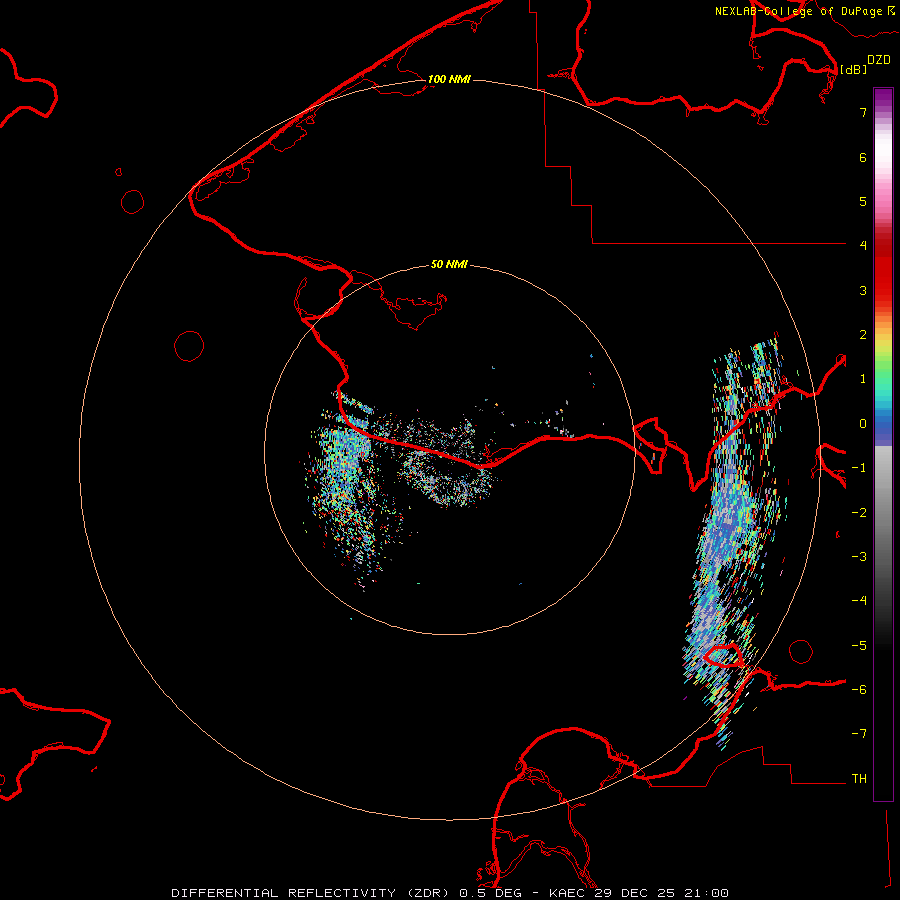This screenshot has height=900, width=900.
Task: Click the -1 value on the scale
Action: pos(859,468)
